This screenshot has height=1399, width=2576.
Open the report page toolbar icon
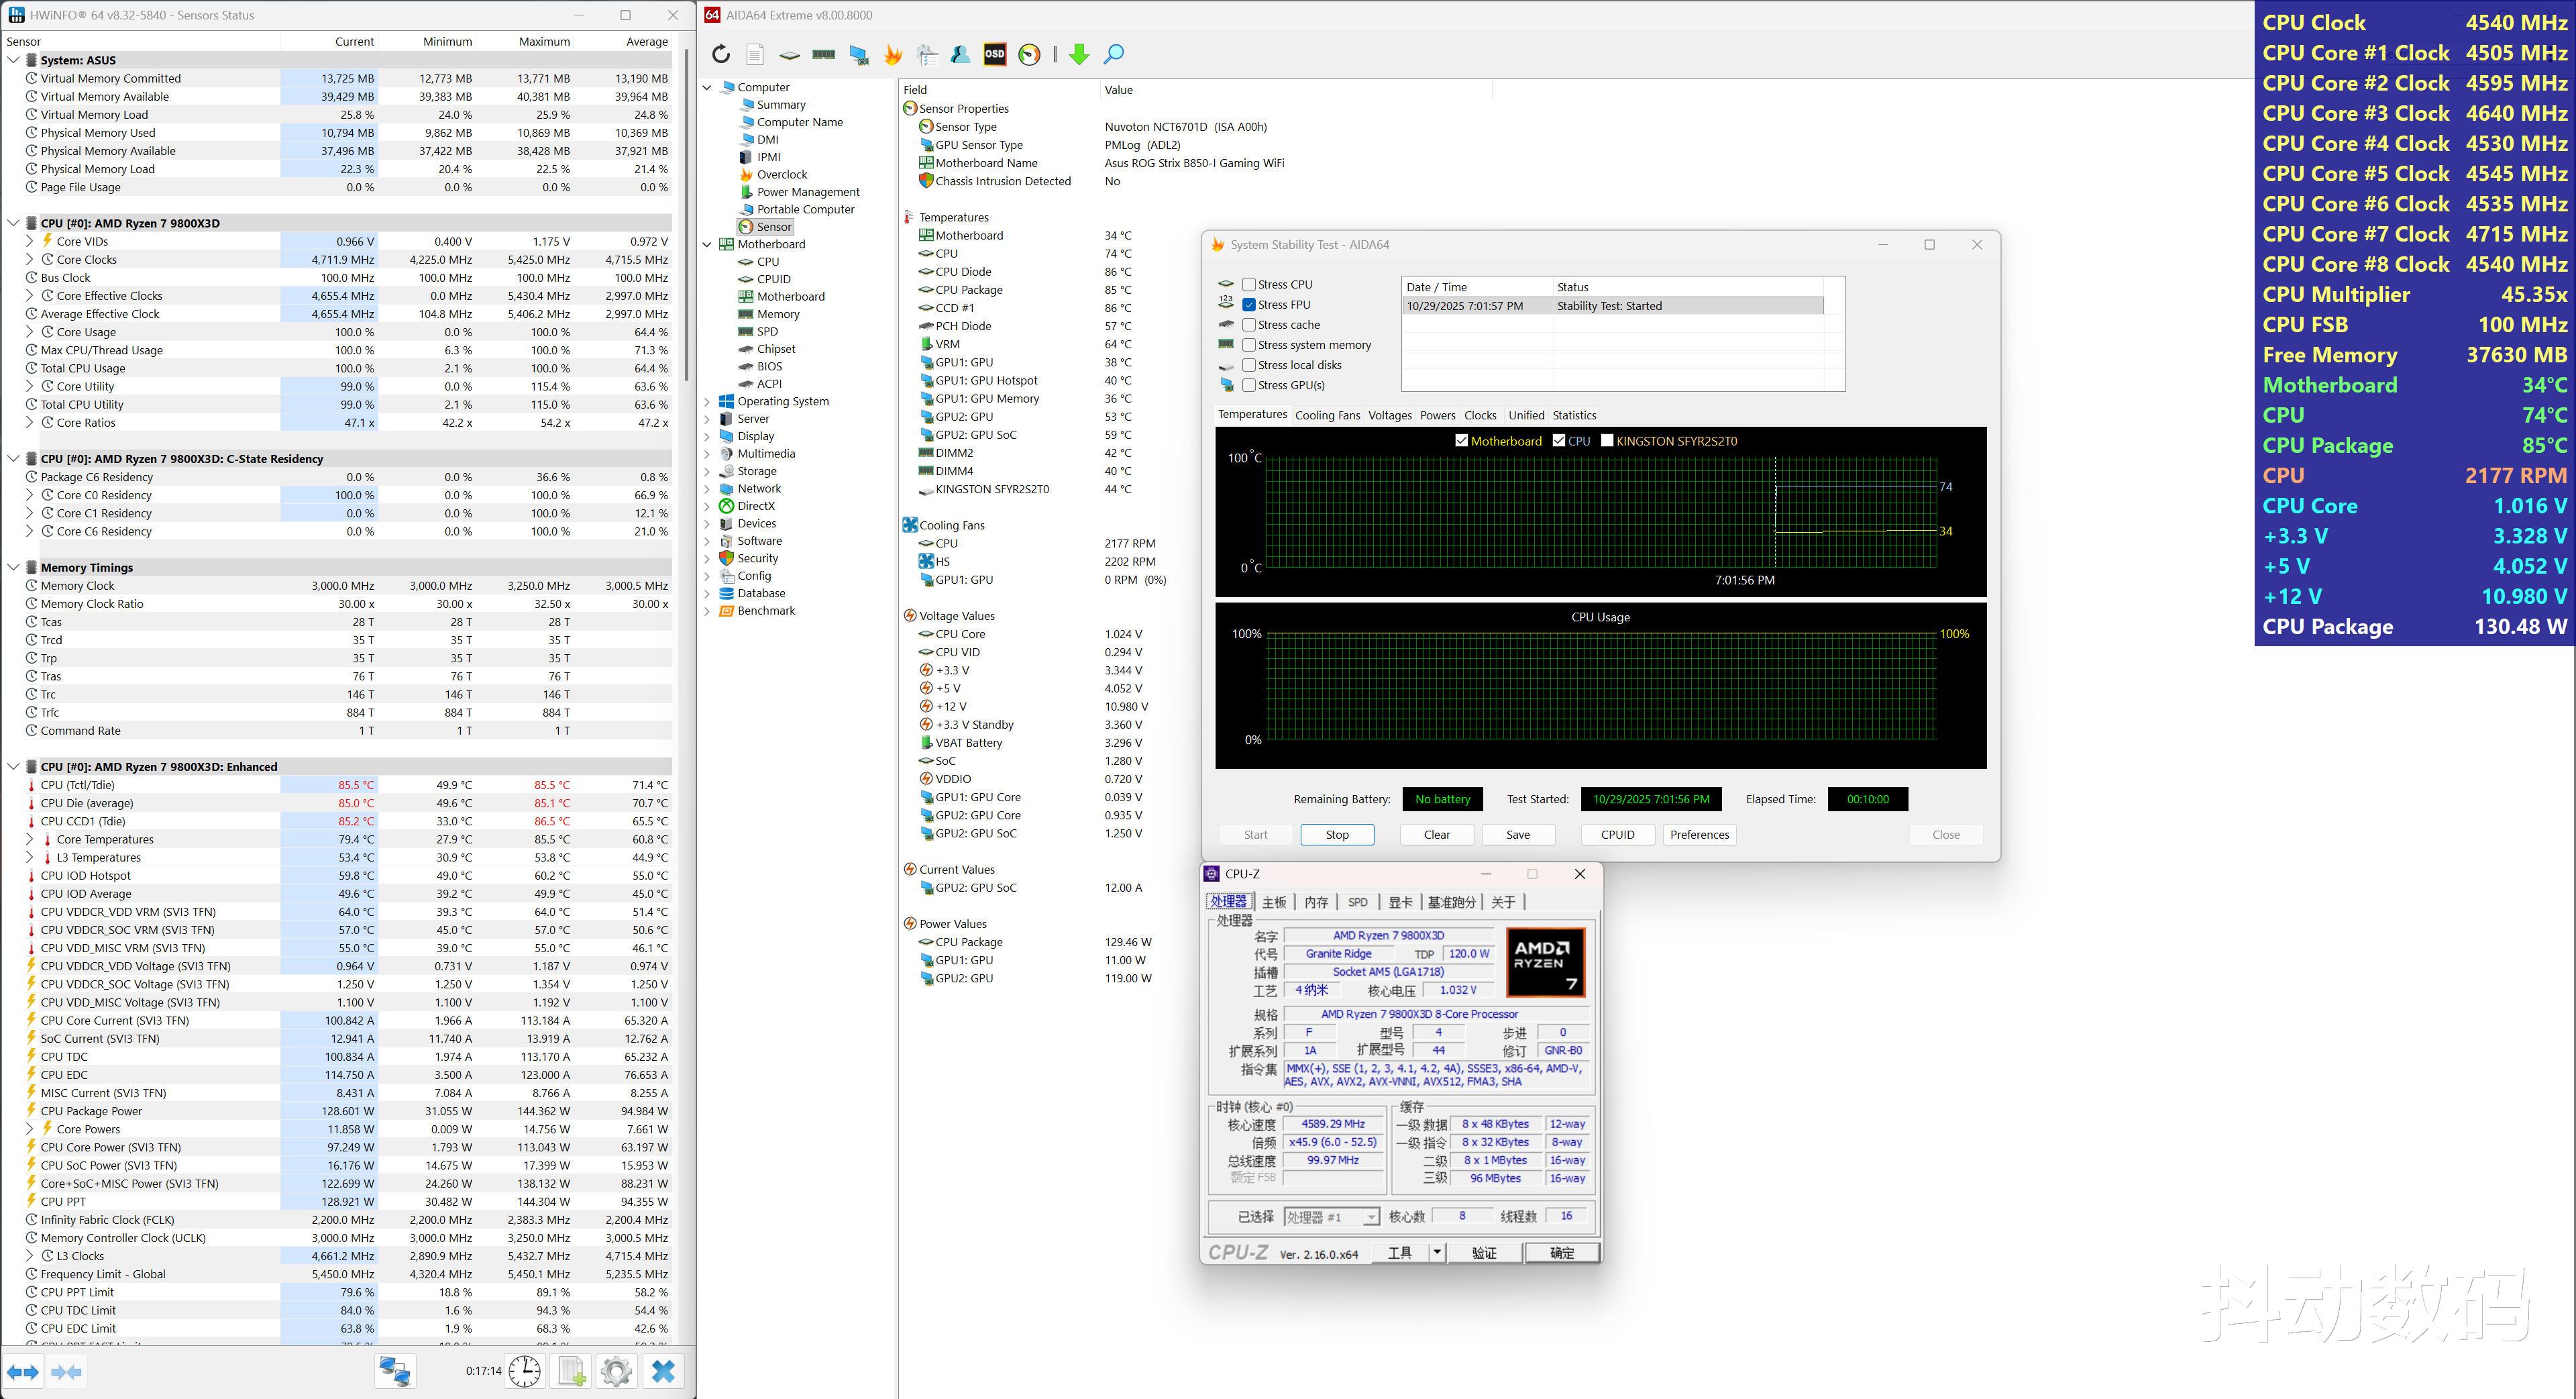click(755, 55)
